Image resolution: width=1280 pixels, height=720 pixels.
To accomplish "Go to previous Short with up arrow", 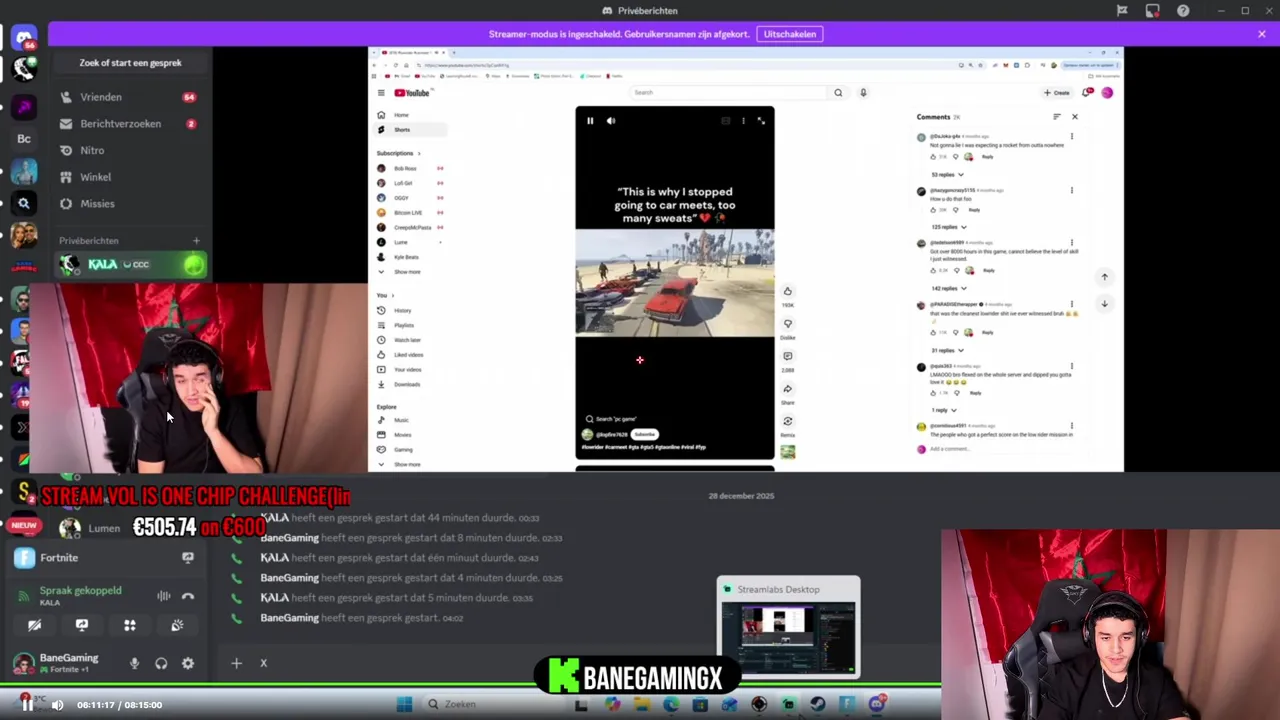I will pyautogui.click(x=1105, y=277).
